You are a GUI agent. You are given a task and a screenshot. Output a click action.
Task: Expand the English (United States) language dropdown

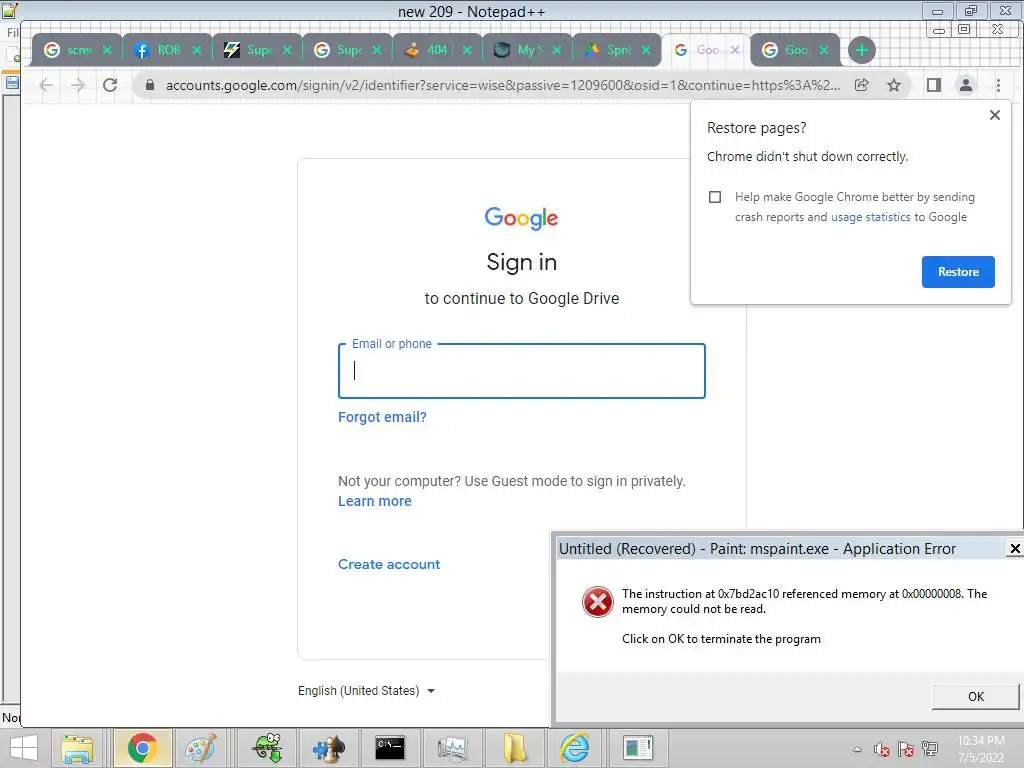point(366,691)
